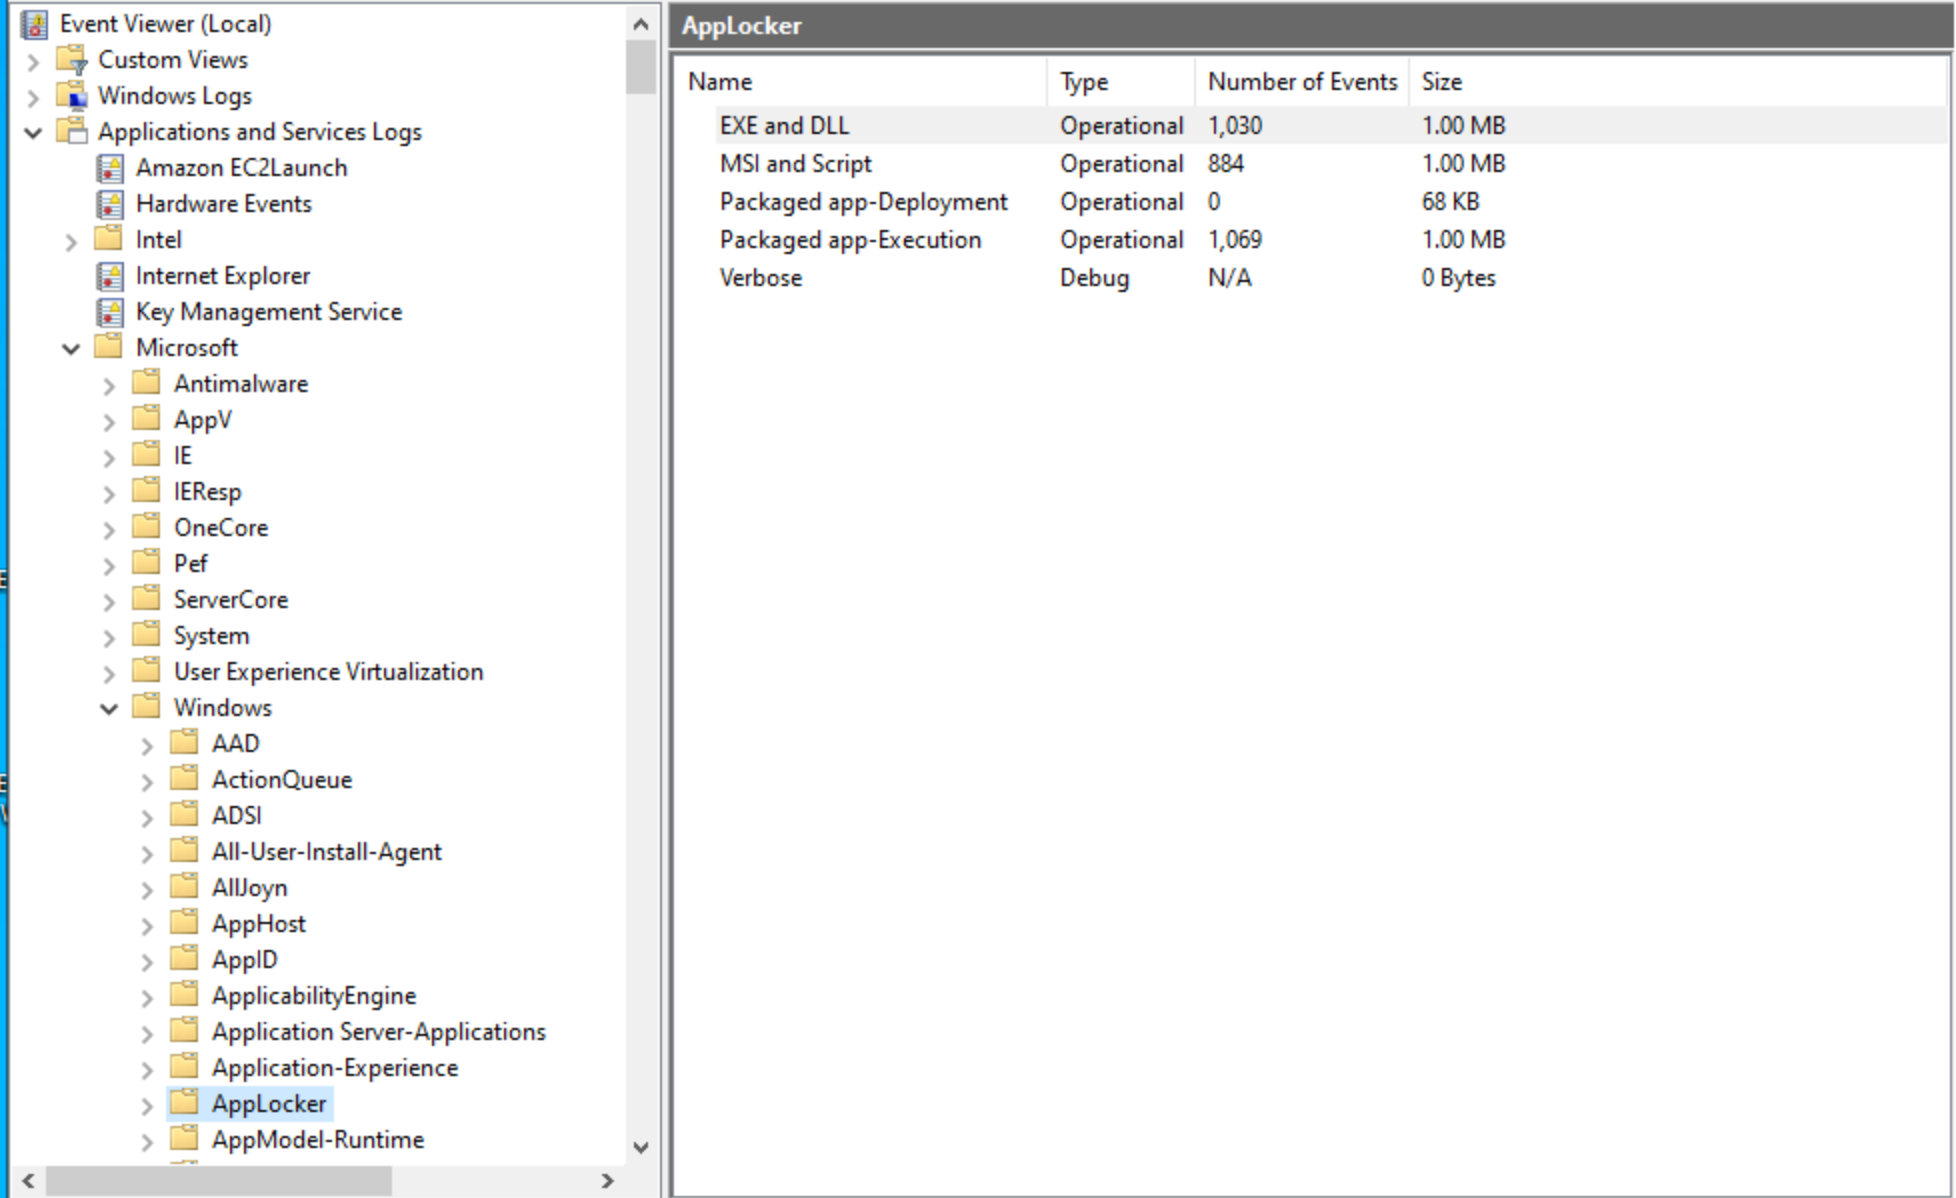
Task: Click the AppLocker folder icon
Action: 185,1103
